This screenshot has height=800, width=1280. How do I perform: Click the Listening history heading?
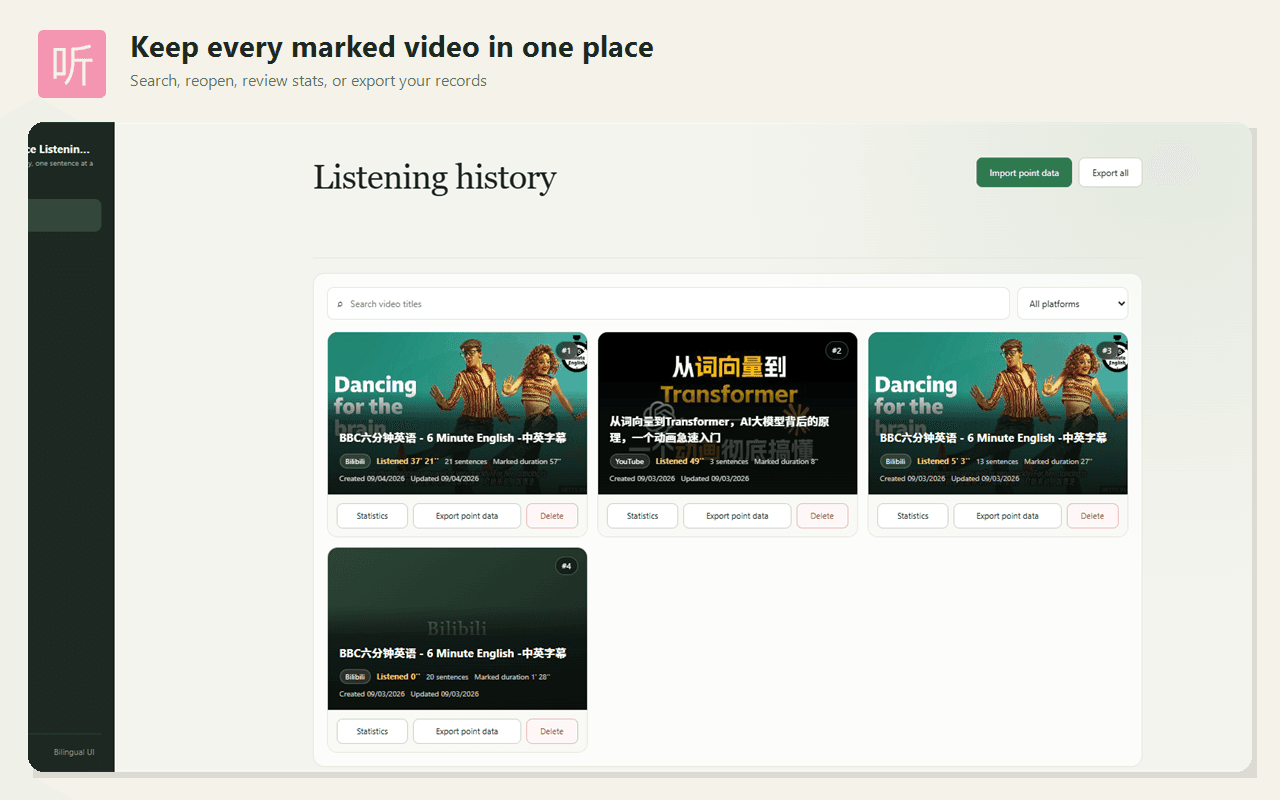tap(435, 177)
